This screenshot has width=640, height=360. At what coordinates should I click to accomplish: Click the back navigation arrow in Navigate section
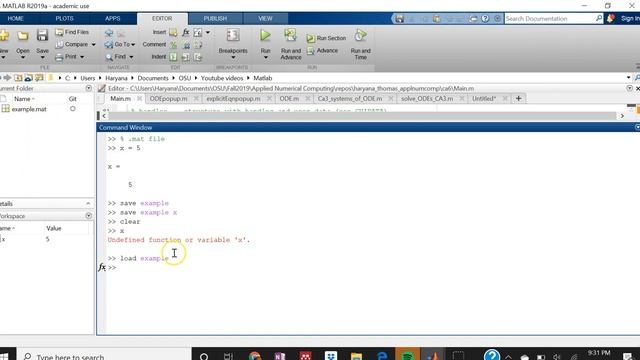coord(109,32)
